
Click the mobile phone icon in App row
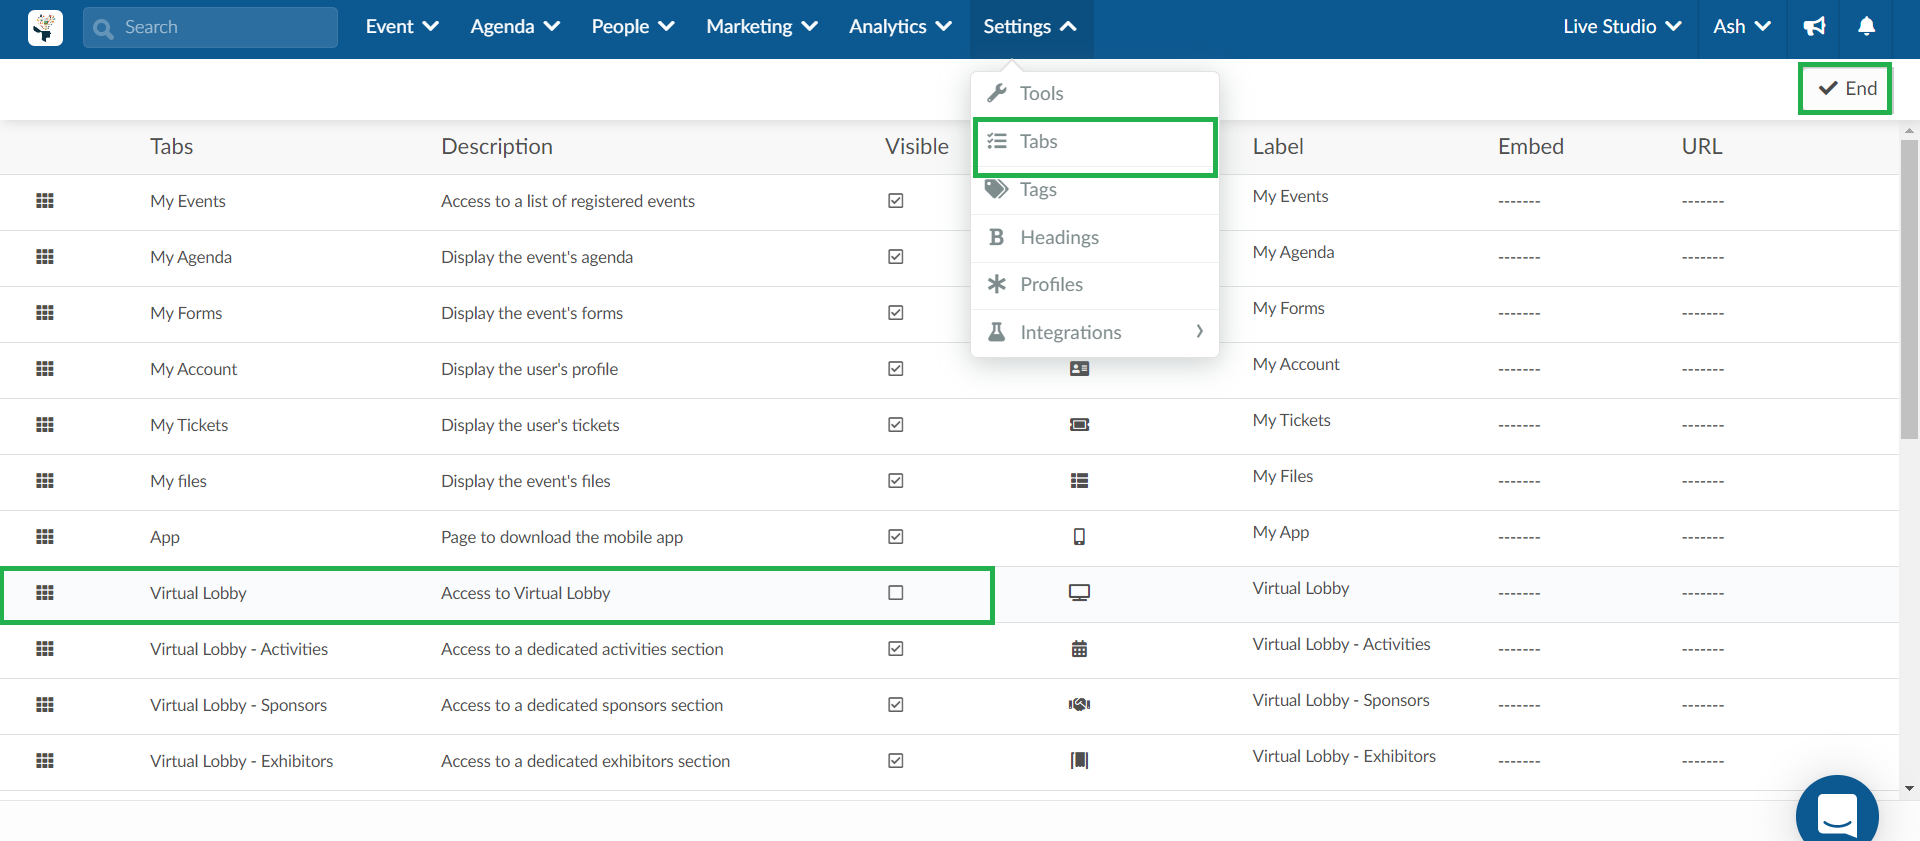pyautogui.click(x=1079, y=537)
